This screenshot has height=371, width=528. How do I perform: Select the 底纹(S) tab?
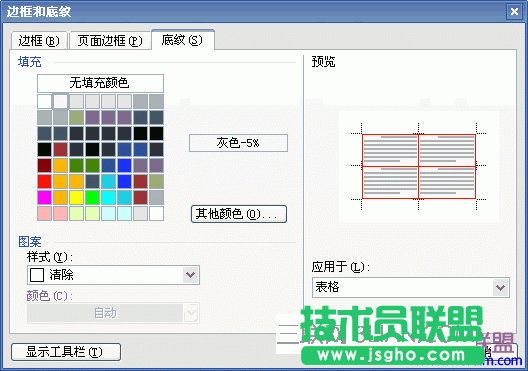tap(182, 40)
